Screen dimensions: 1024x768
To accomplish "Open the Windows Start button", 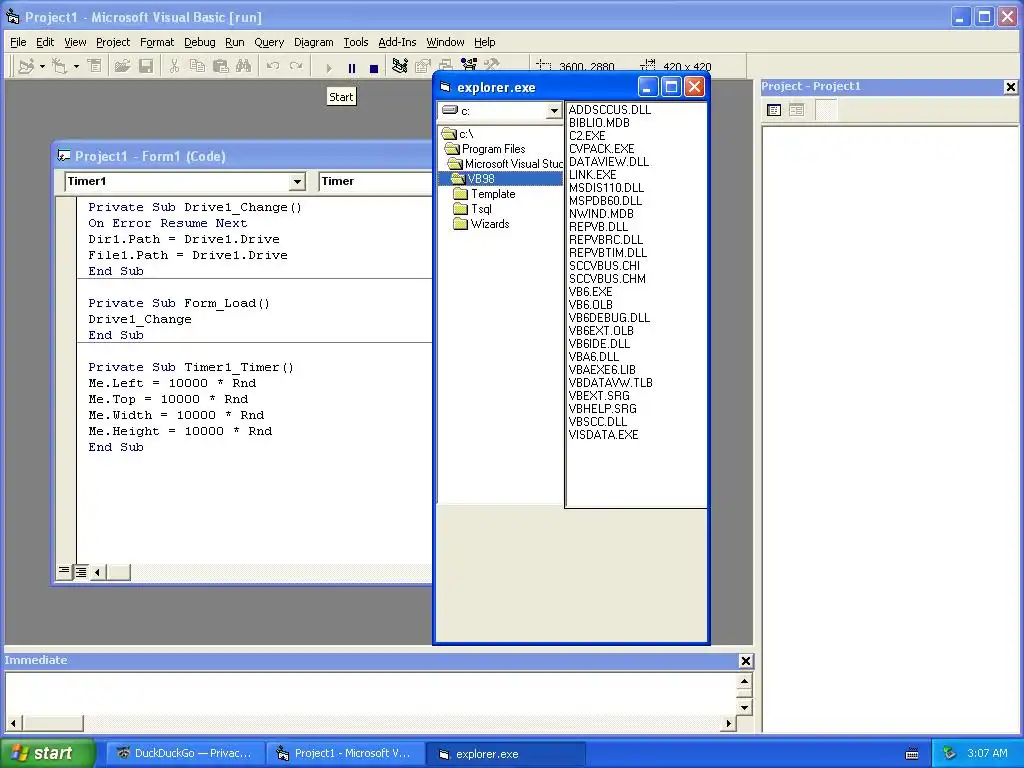I will click(48, 753).
